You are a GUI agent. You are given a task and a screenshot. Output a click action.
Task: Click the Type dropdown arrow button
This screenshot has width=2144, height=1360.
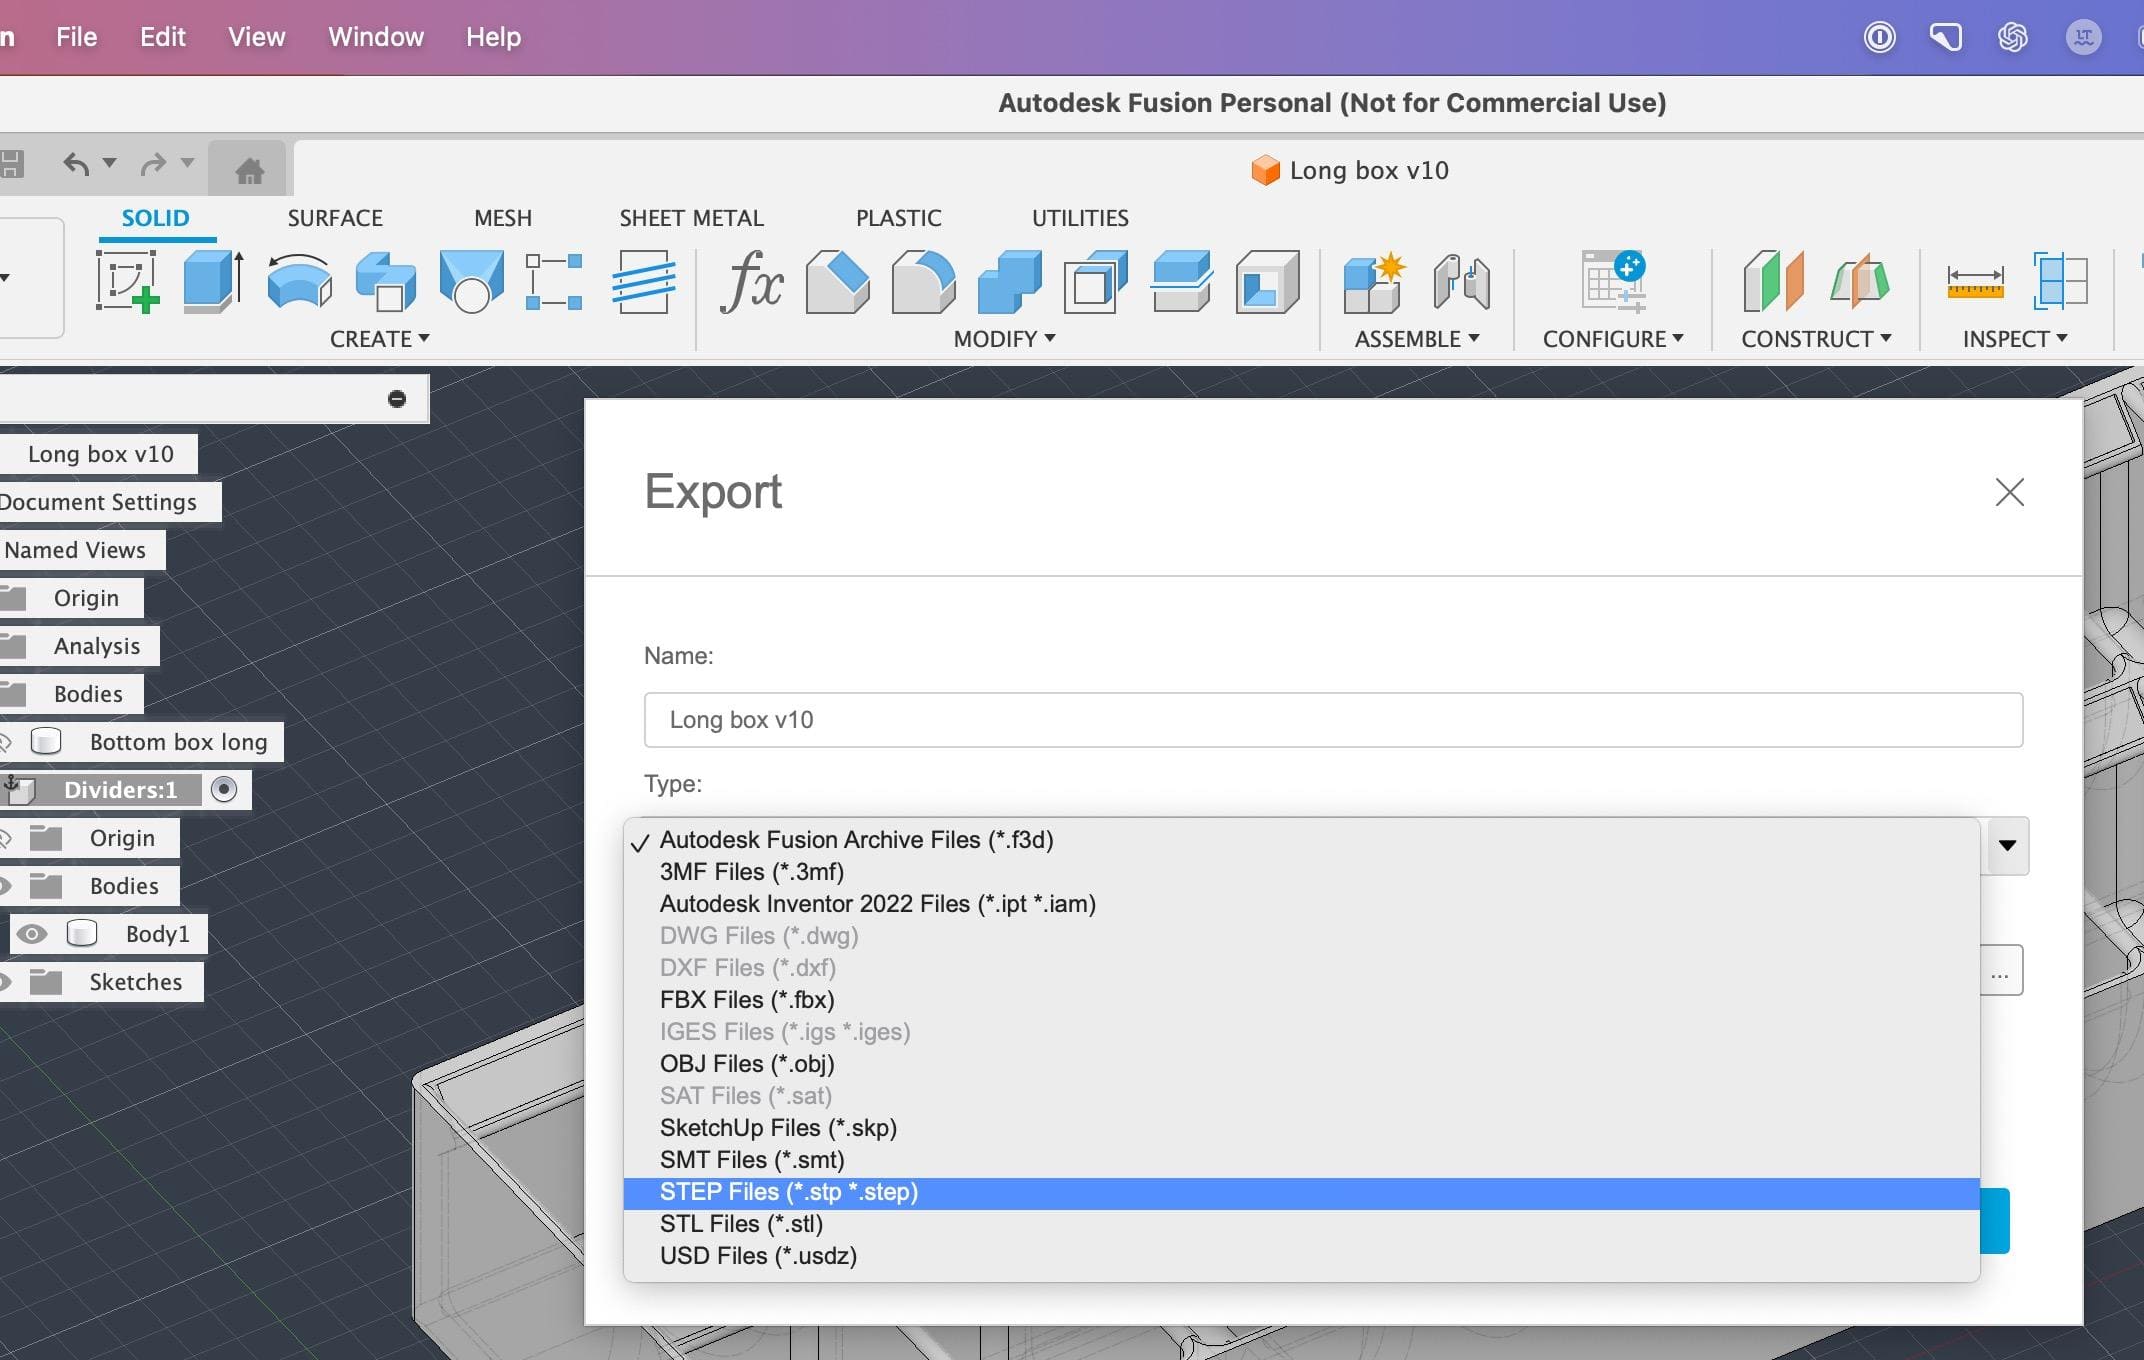pyautogui.click(x=2006, y=846)
